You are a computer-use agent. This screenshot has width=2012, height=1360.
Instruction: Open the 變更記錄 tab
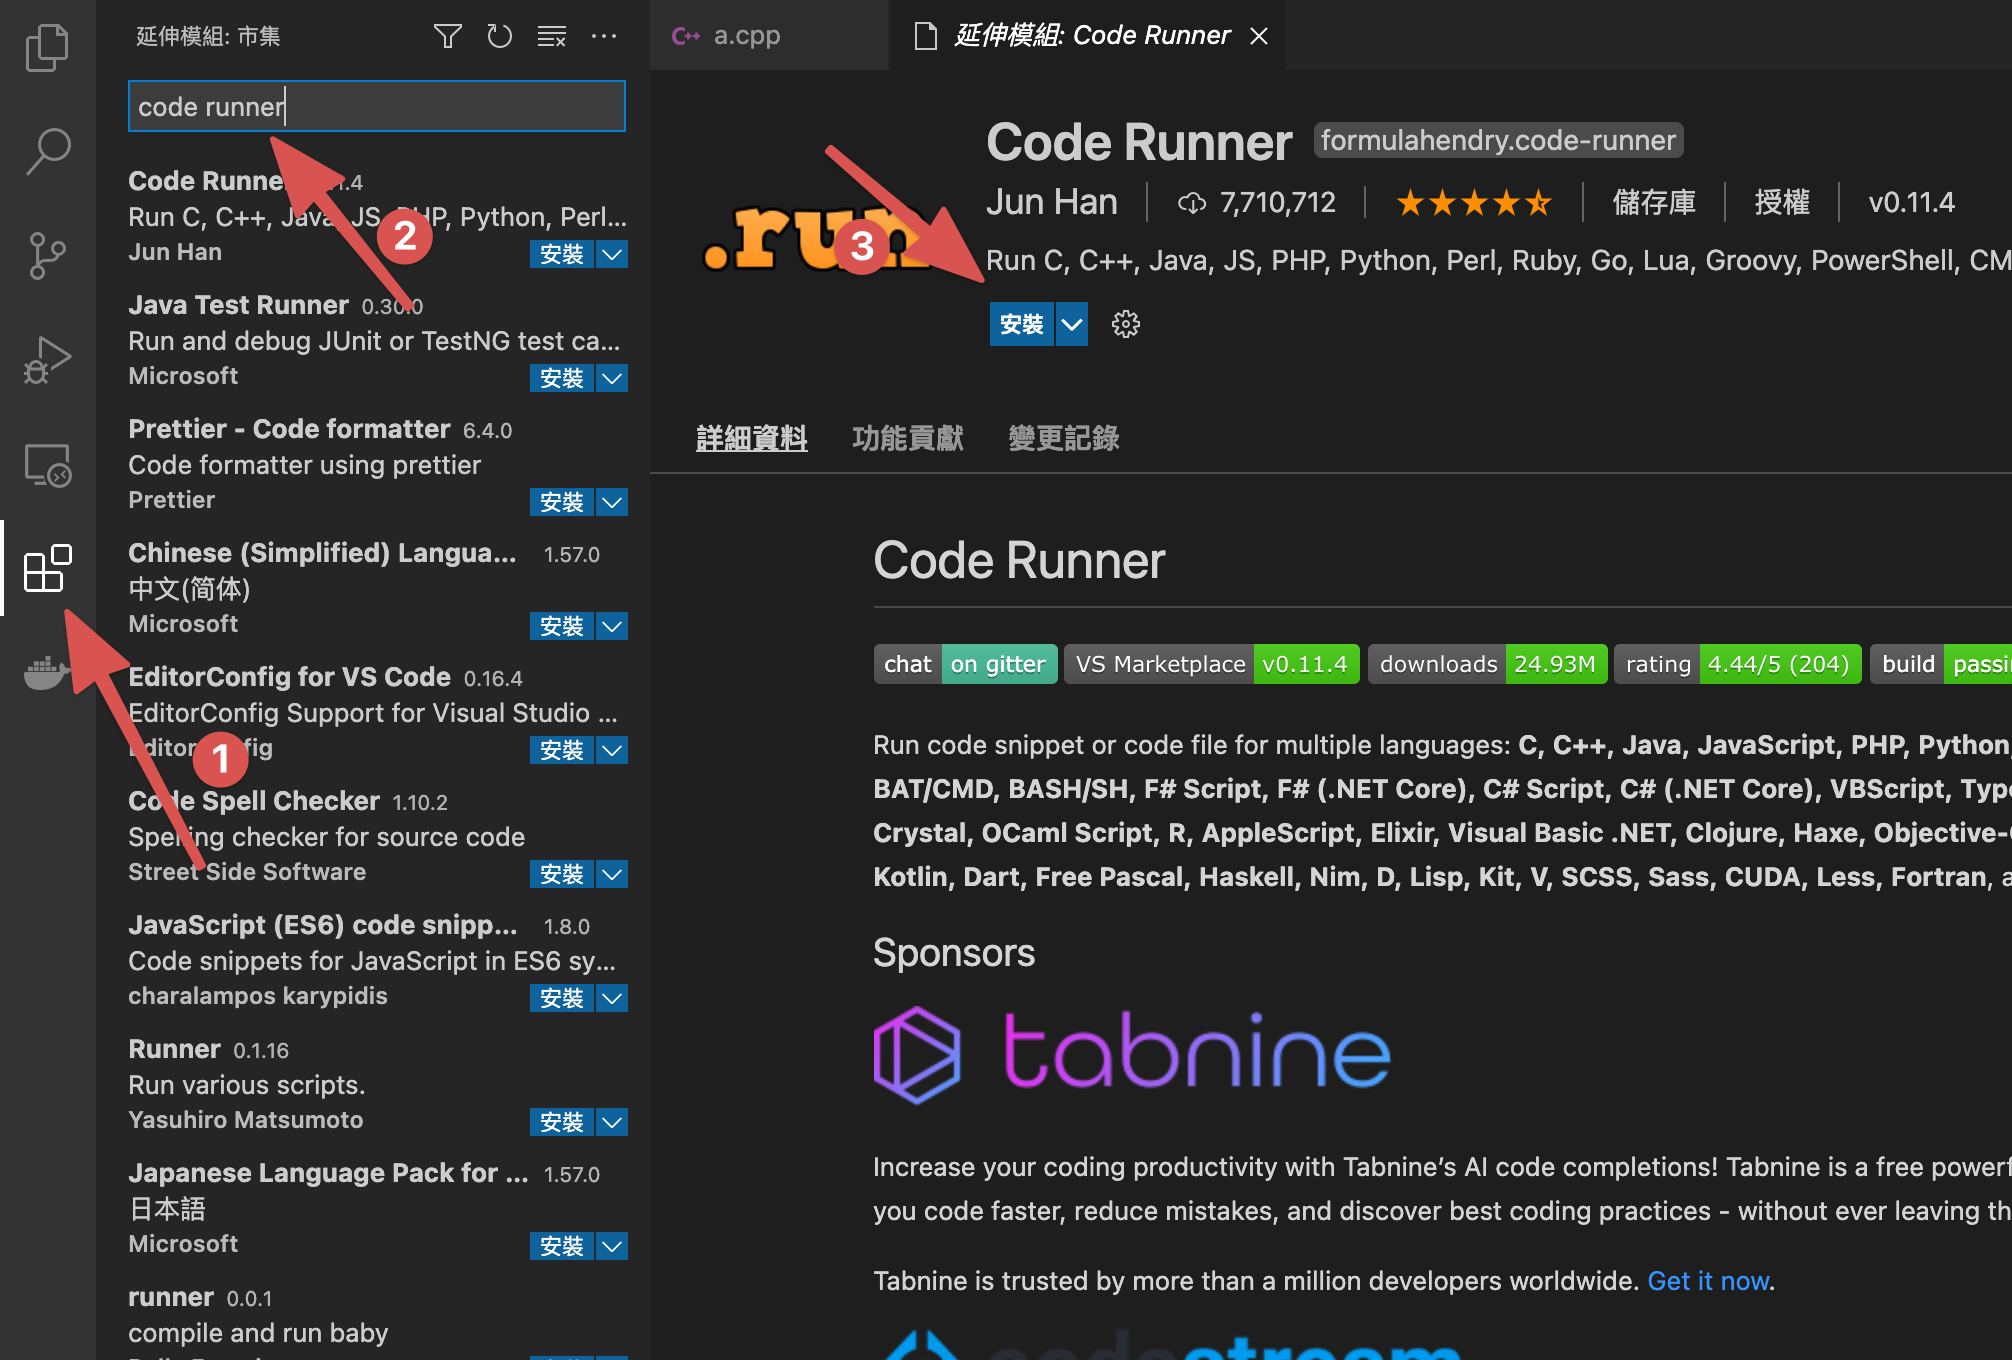[1063, 438]
